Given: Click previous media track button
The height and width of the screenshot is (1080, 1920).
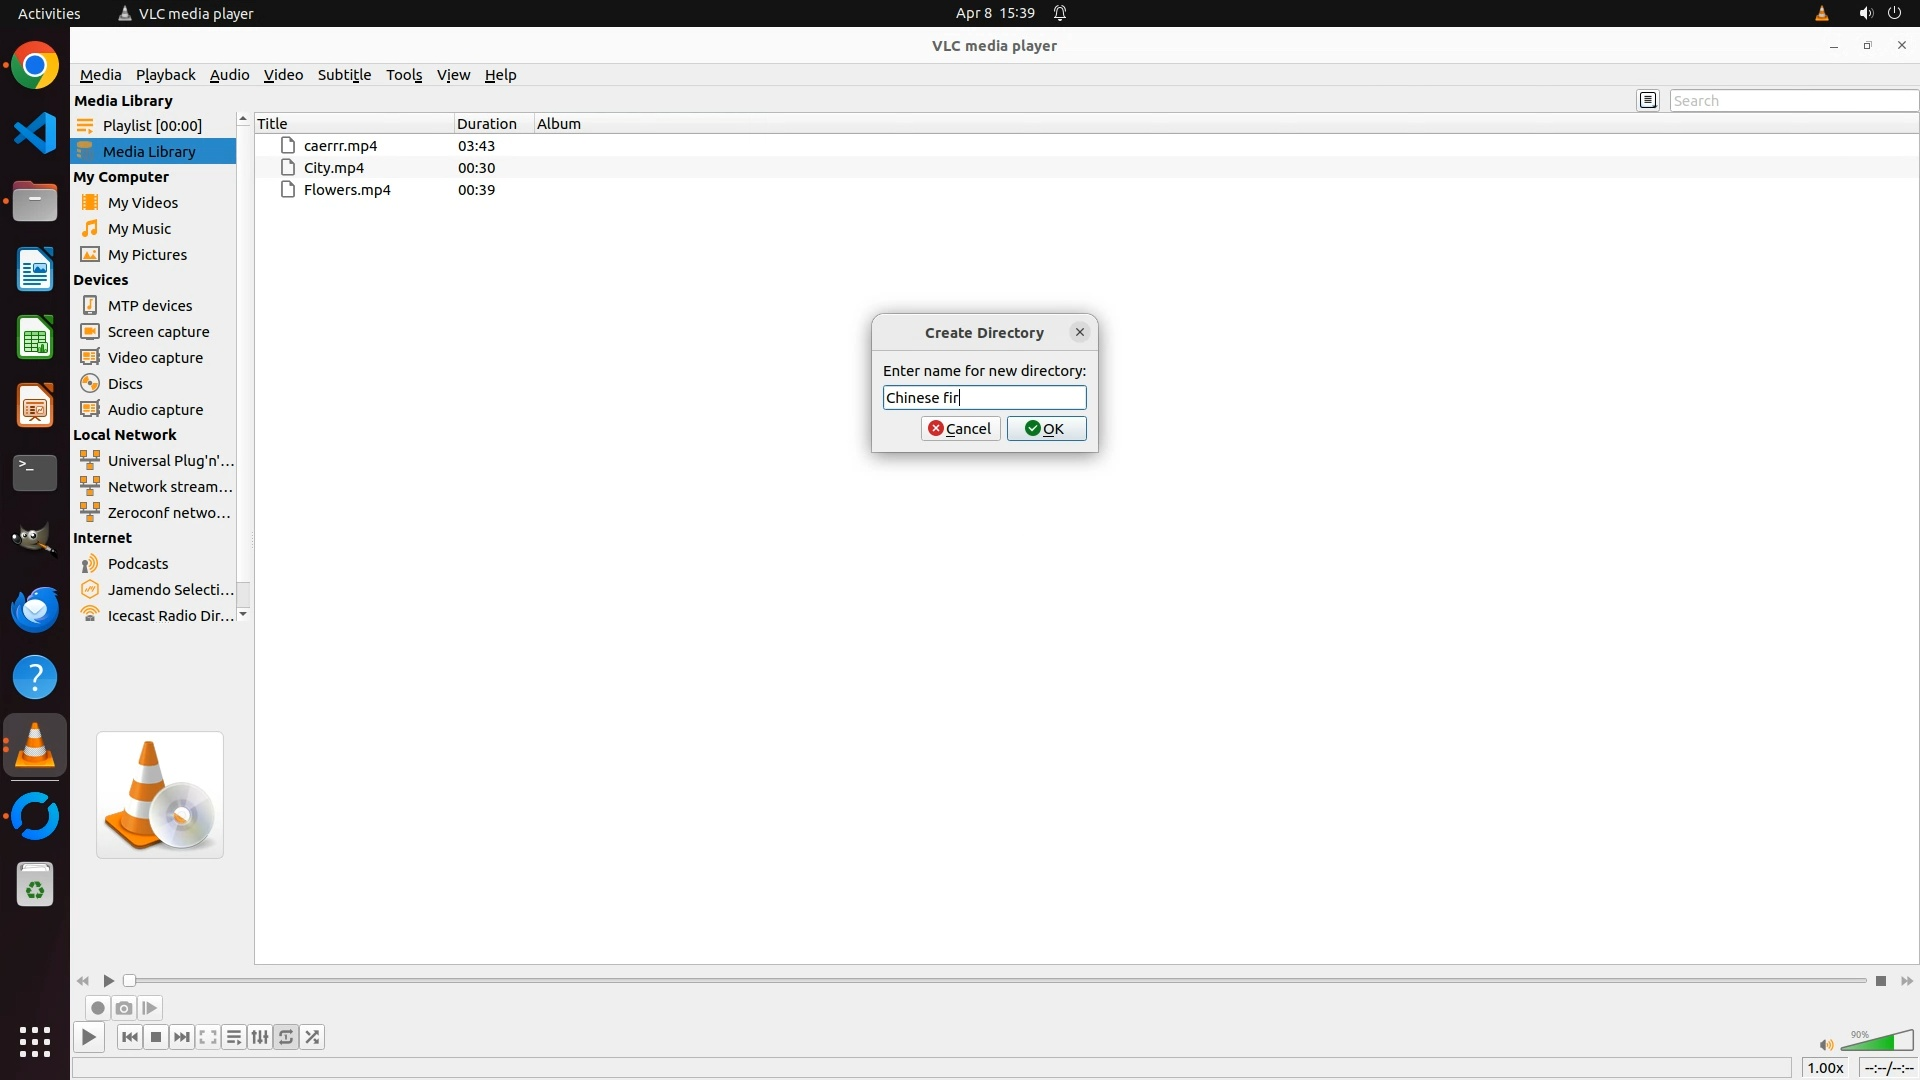Looking at the screenshot, I should [129, 1037].
